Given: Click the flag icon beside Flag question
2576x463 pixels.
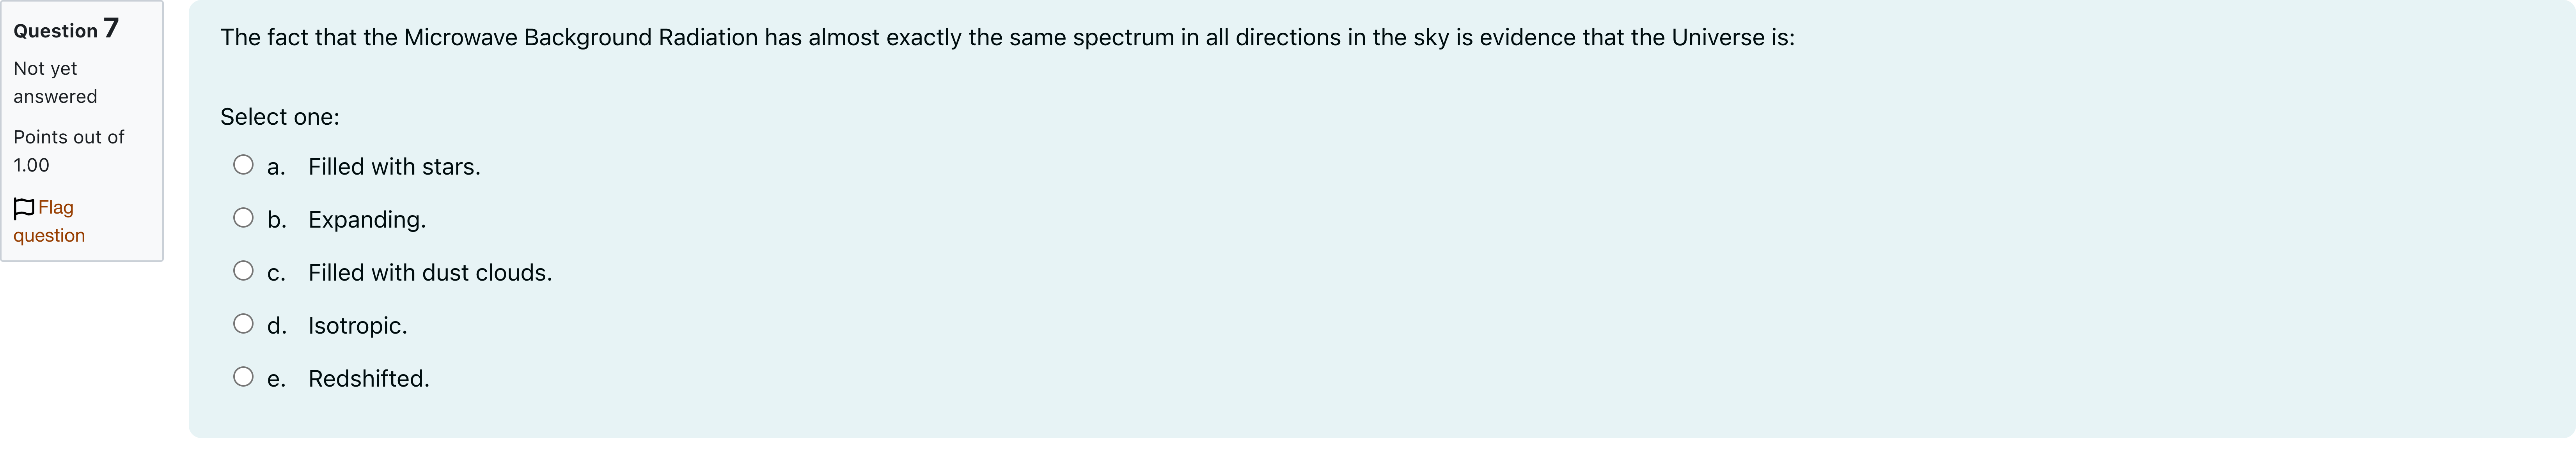Looking at the screenshot, I should (x=24, y=208).
